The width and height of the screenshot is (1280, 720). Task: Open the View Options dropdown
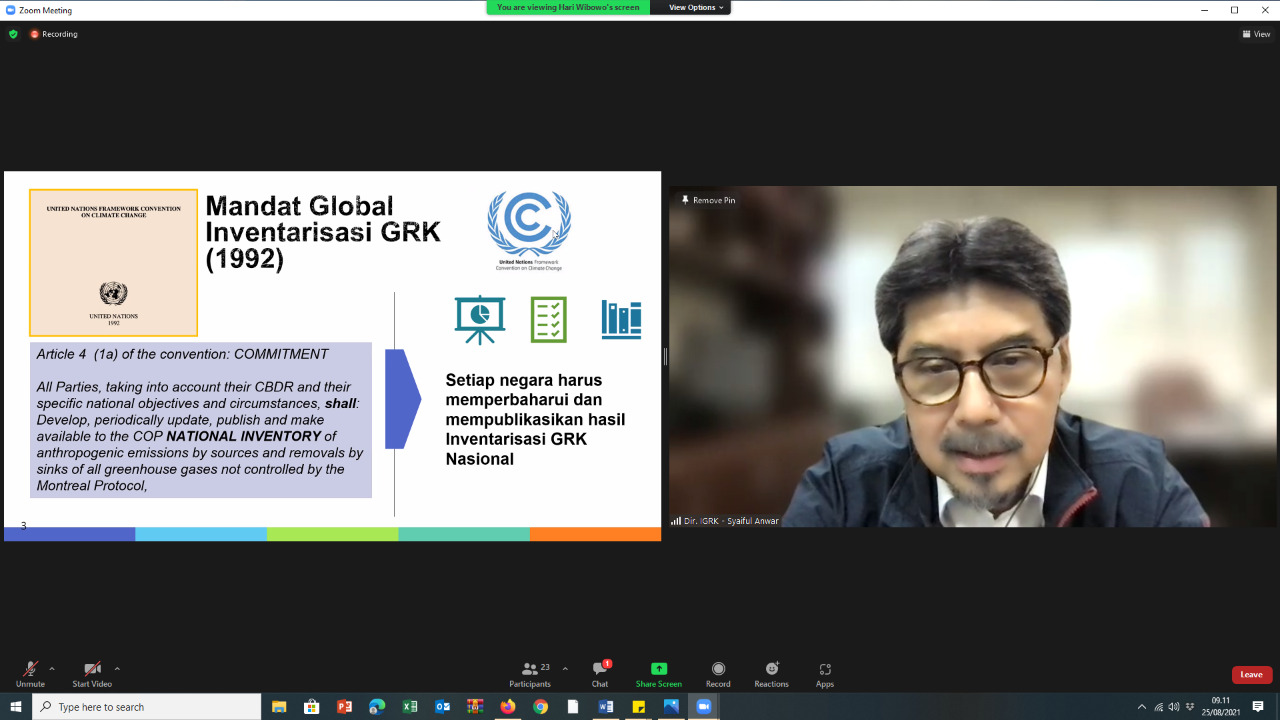[696, 7]
